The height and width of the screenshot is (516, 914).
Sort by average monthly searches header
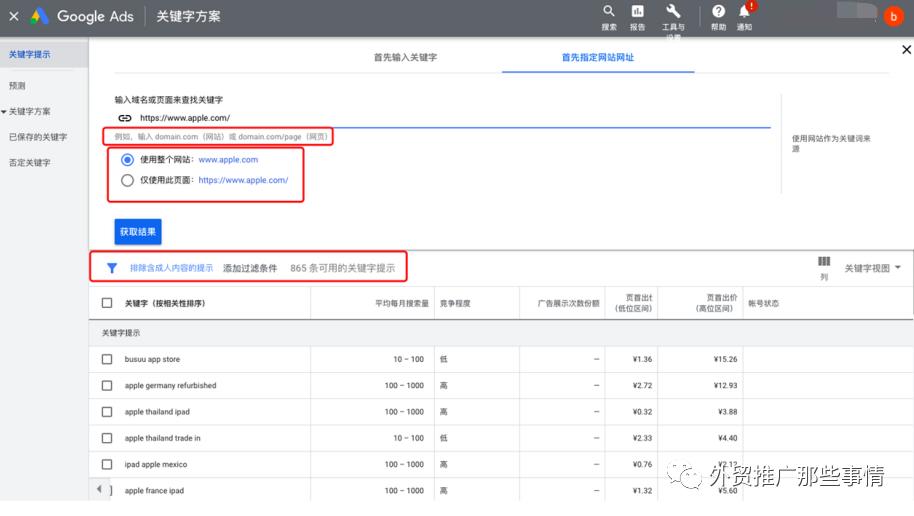pos(402,303)
